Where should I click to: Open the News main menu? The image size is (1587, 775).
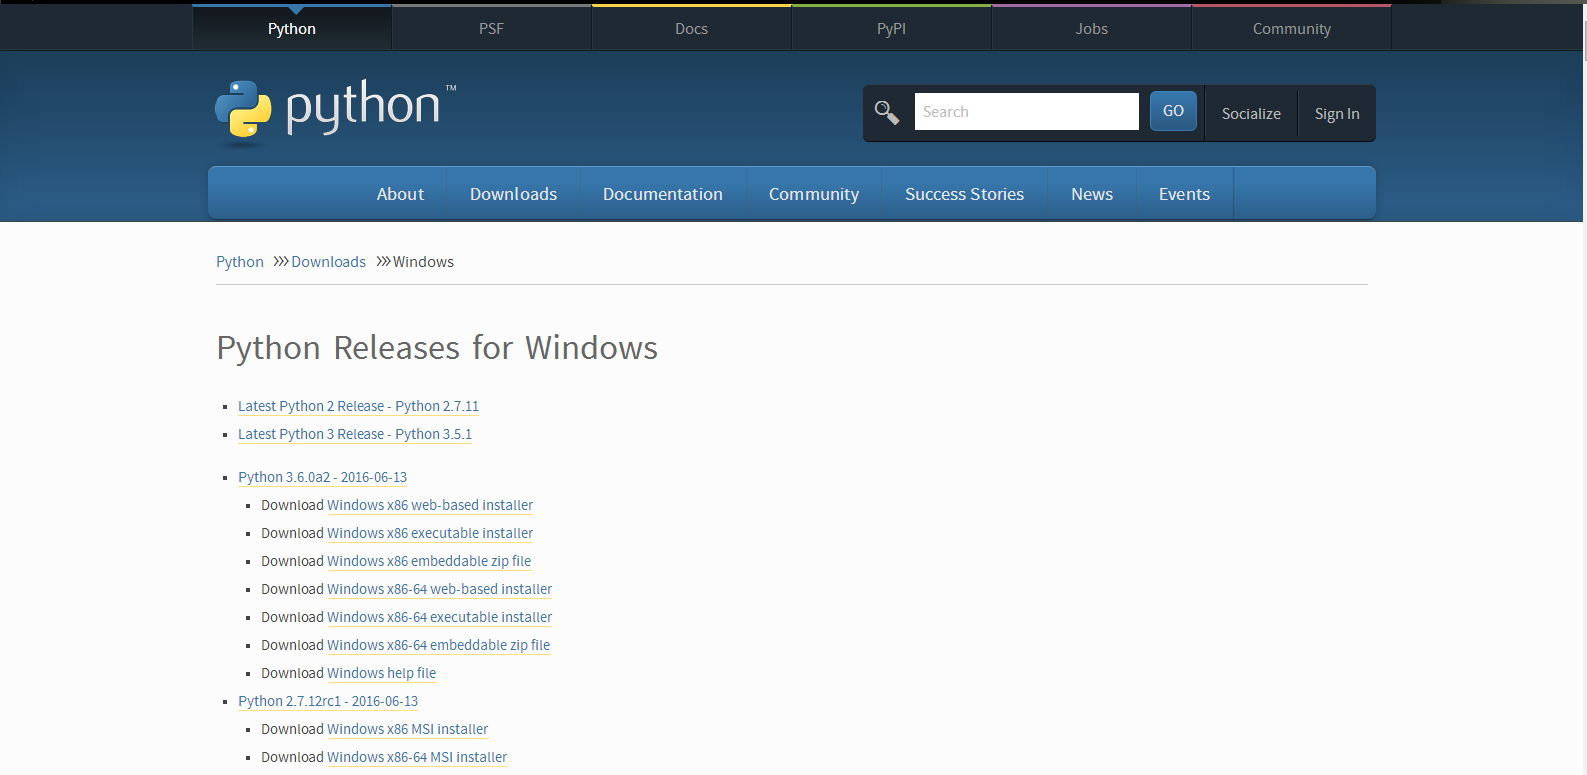[1092, 194]
